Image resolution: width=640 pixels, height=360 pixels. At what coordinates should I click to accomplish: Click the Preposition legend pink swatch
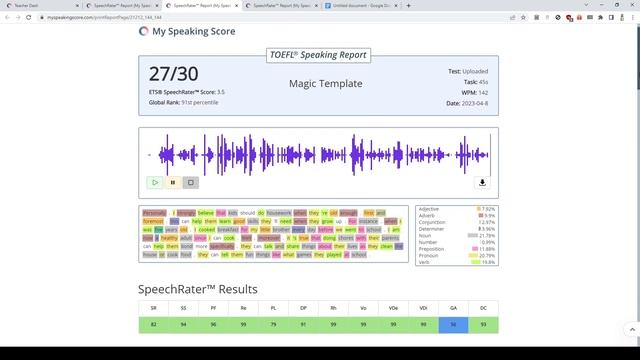[x=475, y=249]
